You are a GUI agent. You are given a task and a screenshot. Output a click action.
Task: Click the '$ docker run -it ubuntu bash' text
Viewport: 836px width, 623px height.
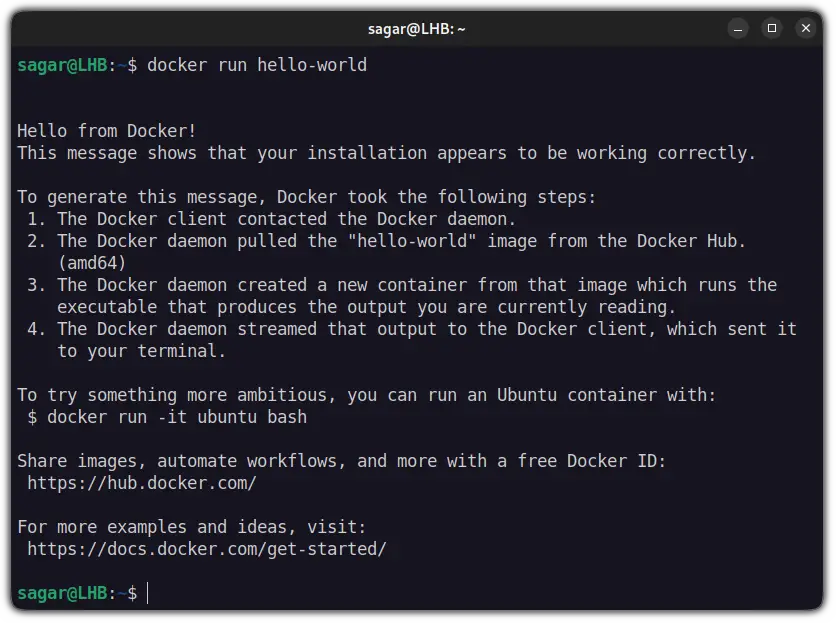167,417
